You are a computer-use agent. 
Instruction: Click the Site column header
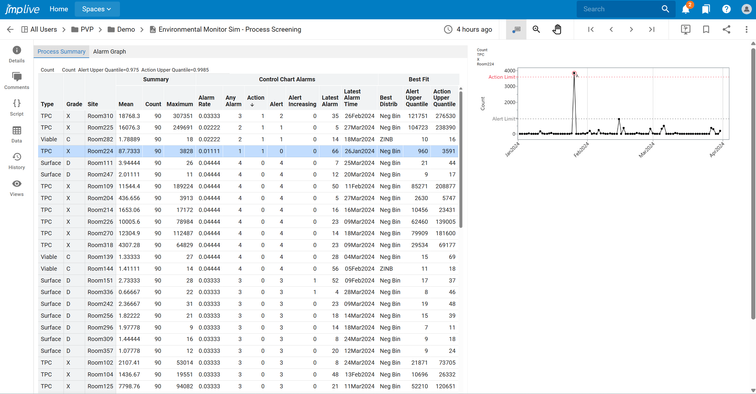93,104
